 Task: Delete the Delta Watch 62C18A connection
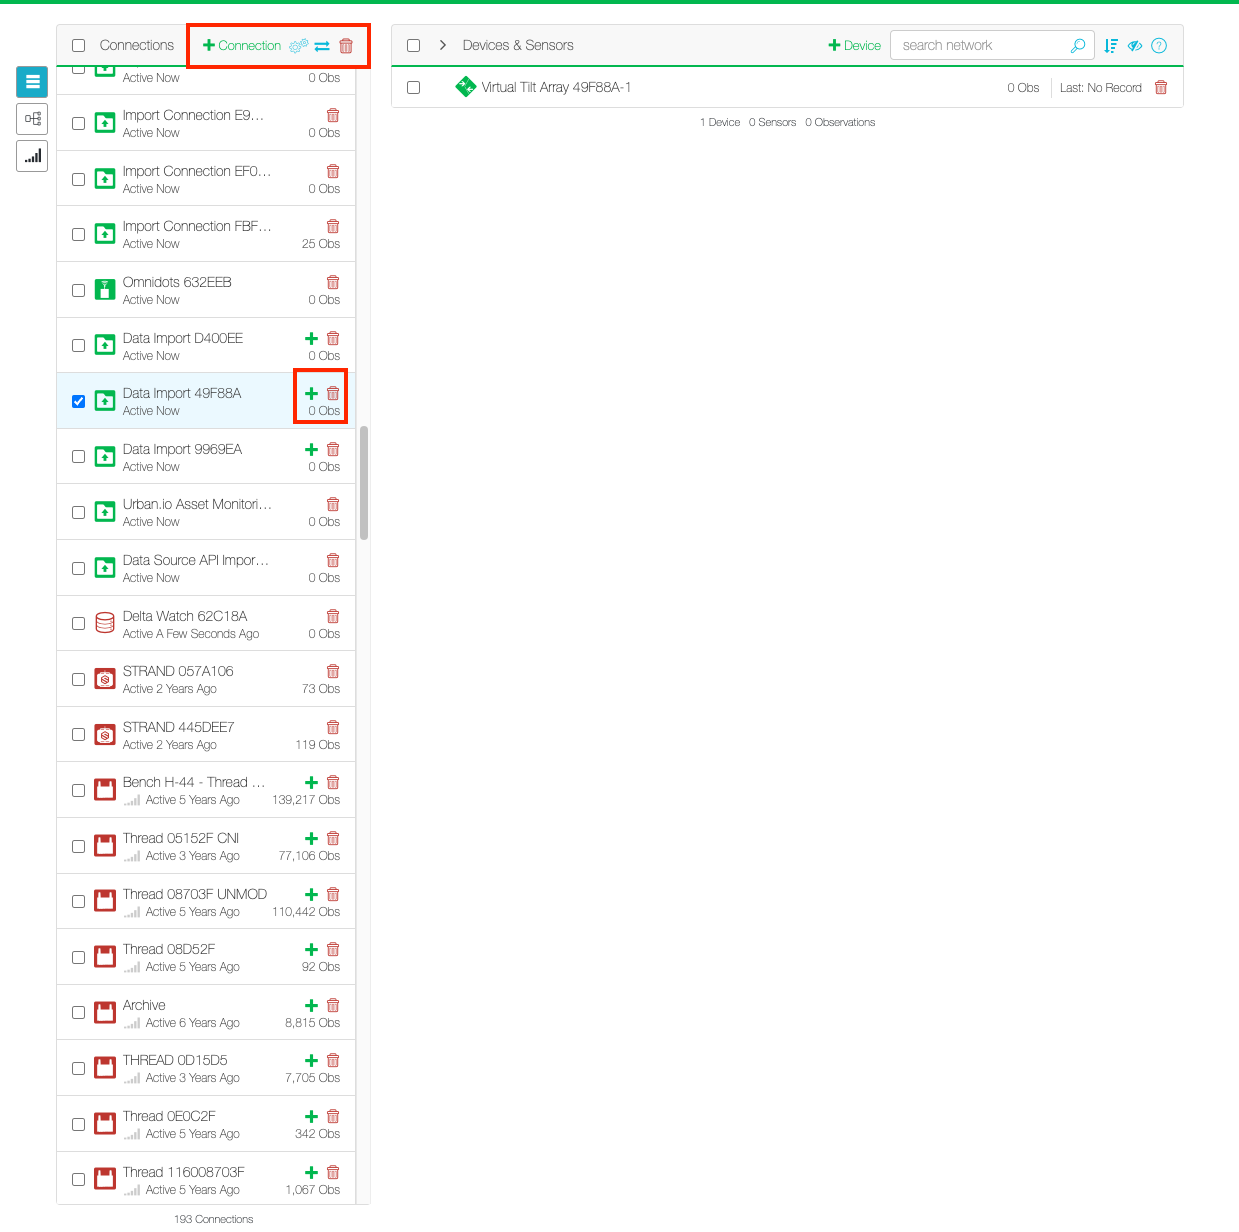[333, 616]
